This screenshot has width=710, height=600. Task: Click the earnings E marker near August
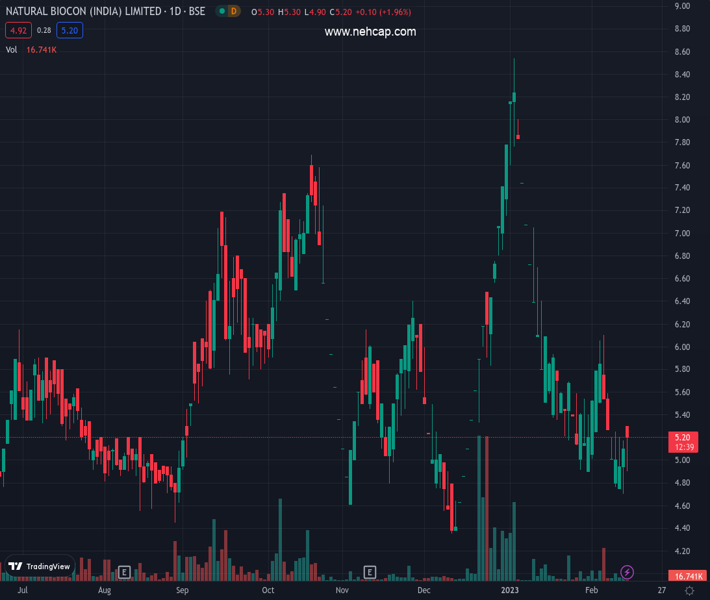point(124,572)
